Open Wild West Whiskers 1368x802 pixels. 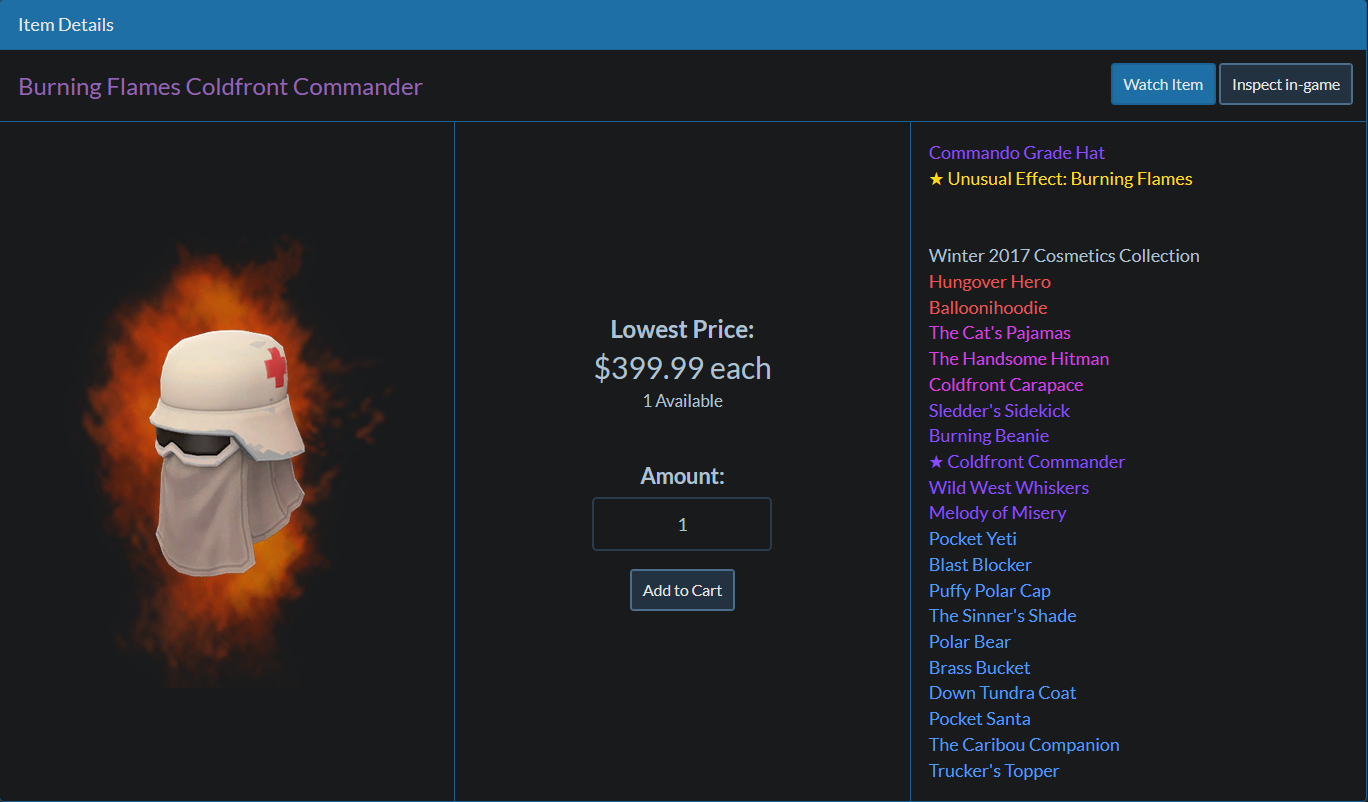pyautogui.click(x=1009, y=488)
